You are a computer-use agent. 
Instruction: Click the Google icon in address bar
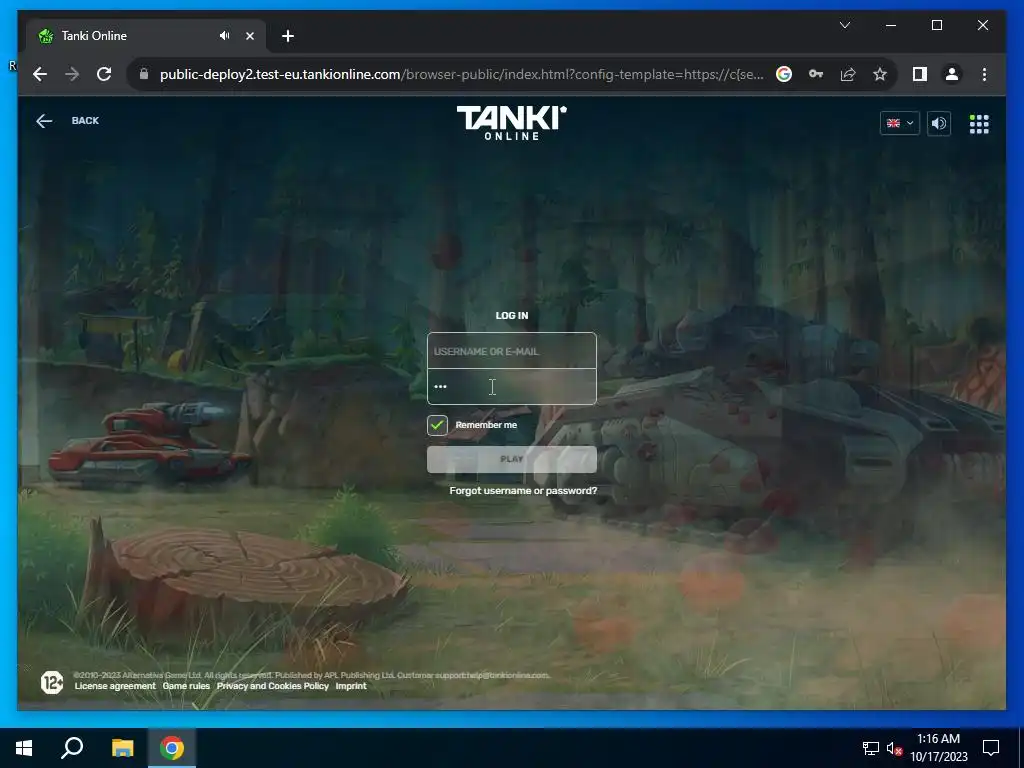point(784,74)
